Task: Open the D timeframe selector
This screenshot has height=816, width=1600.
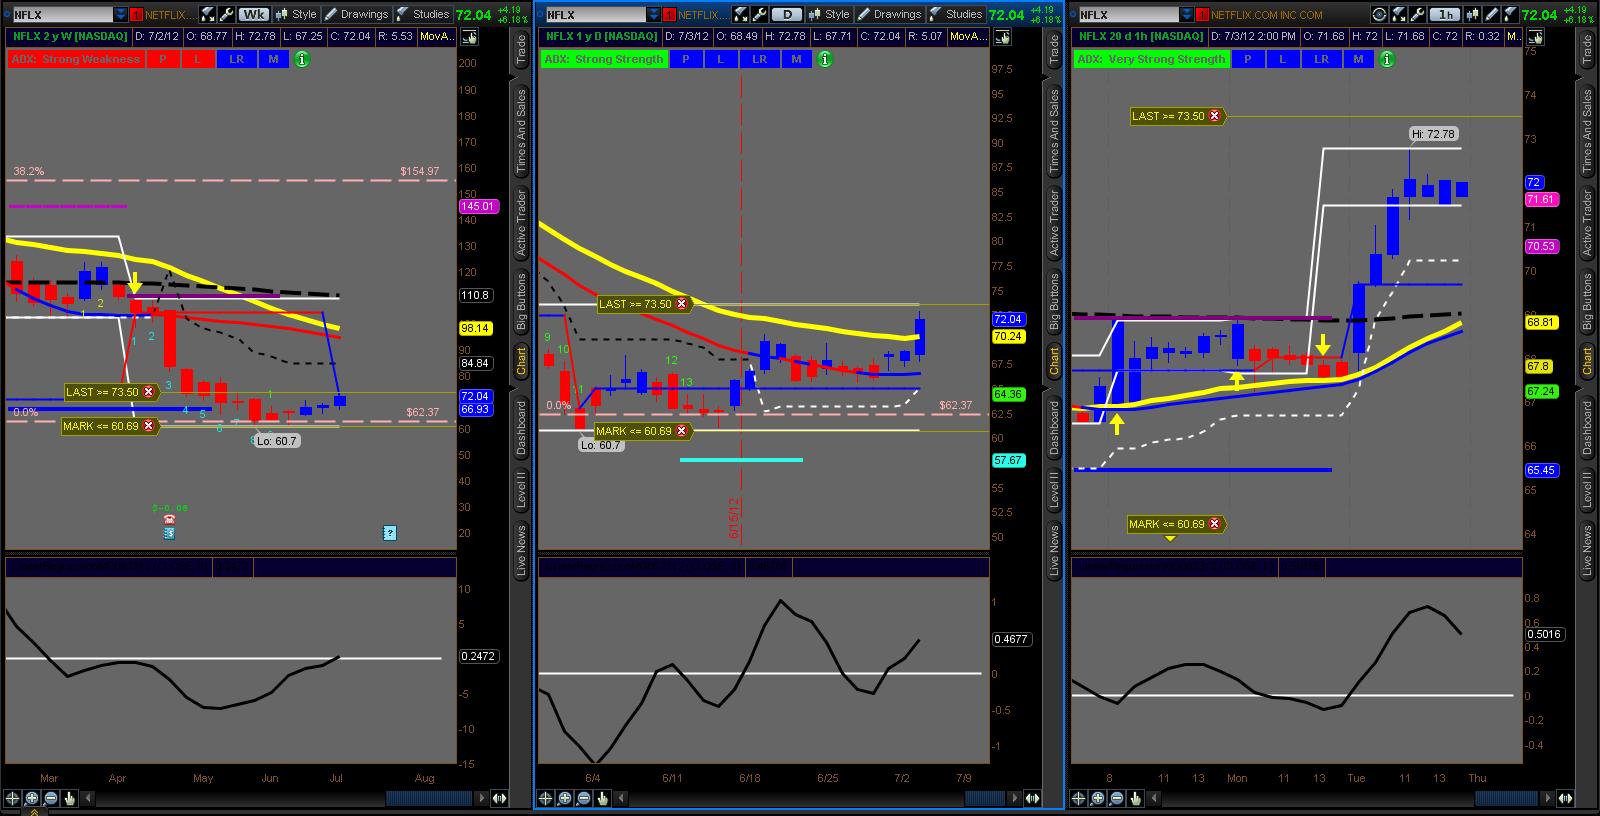Action: coord(787,14)
